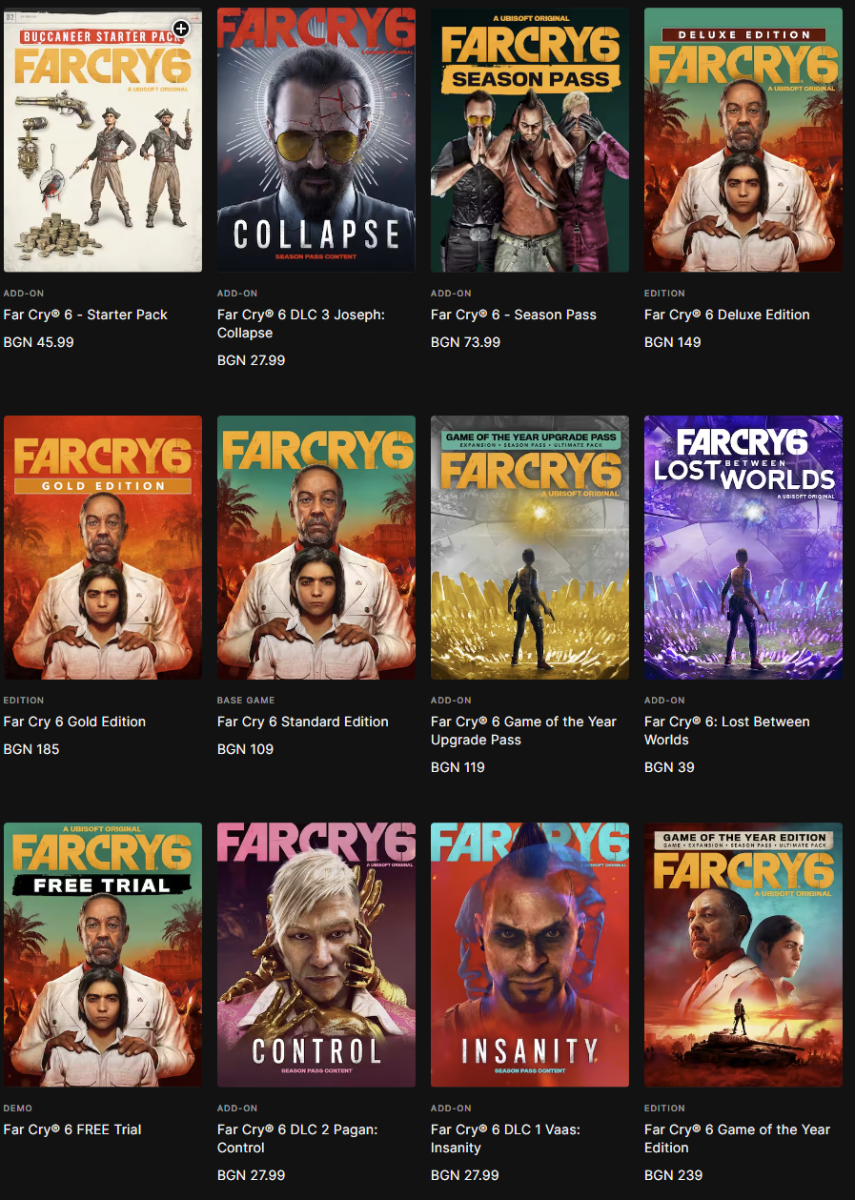Select the Season Pass cover artwork
The height and width of the screenshot is (1200, 855).
(x=530, y=140)
